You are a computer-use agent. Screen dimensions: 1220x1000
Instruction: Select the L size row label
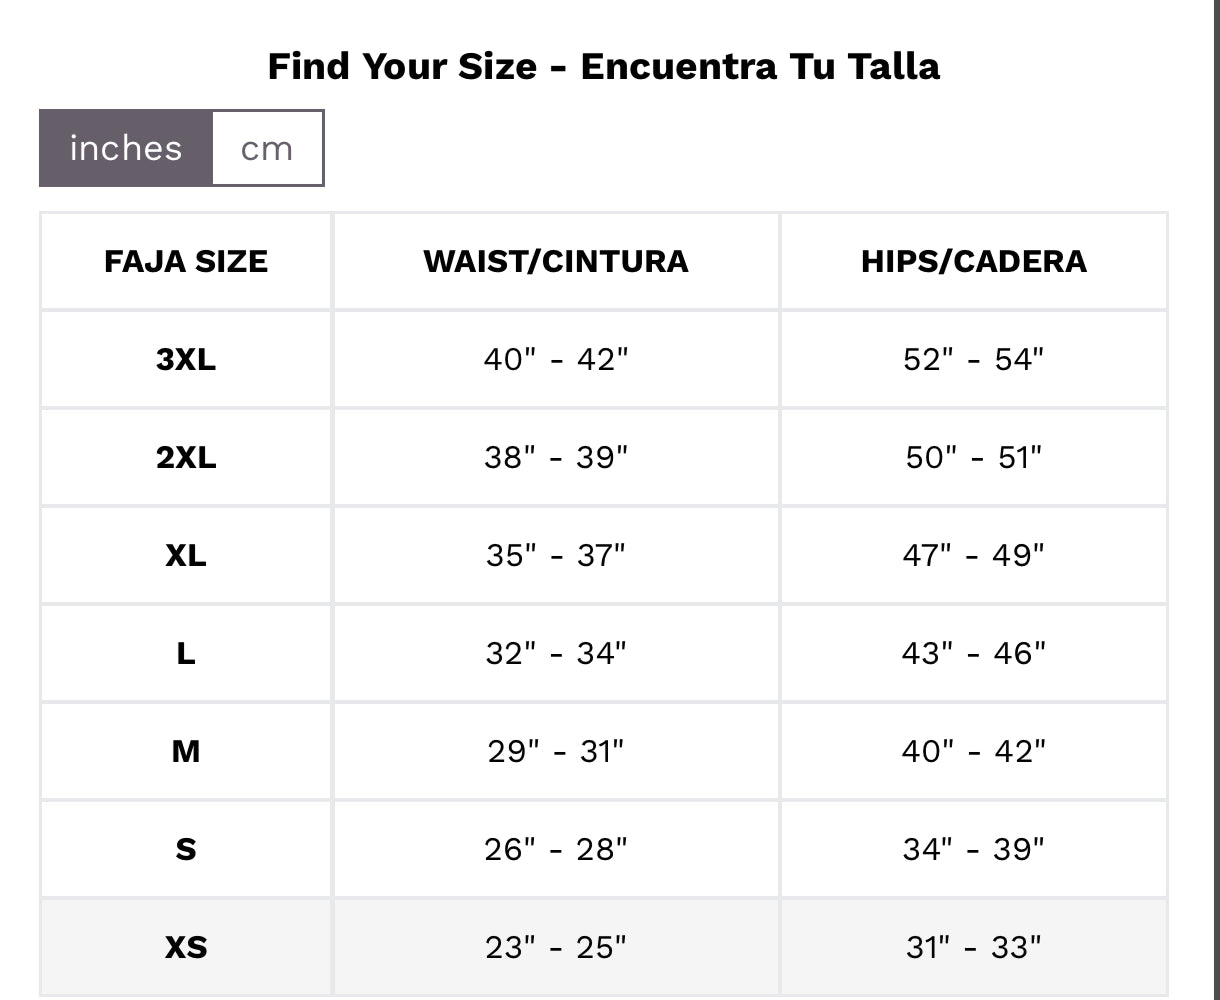(x=186, y=653)
